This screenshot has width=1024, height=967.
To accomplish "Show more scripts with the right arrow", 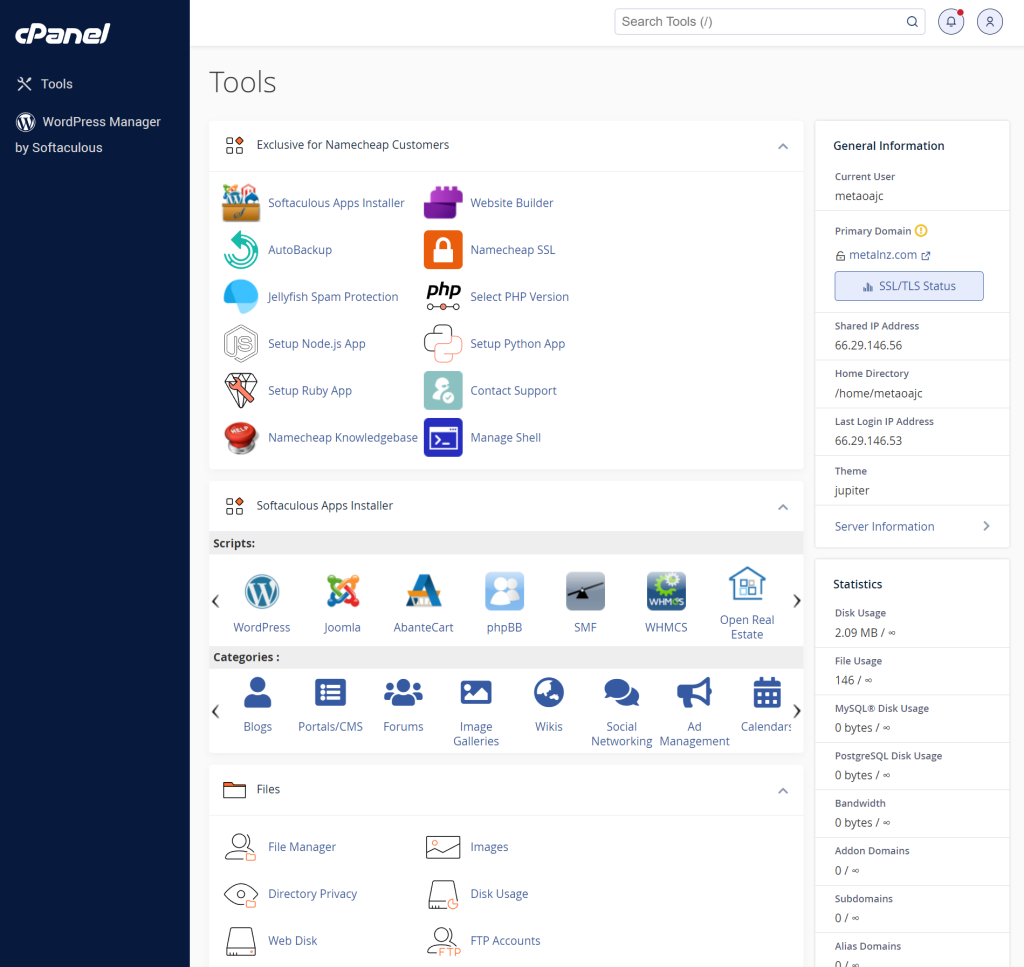I will pos(797,601).
